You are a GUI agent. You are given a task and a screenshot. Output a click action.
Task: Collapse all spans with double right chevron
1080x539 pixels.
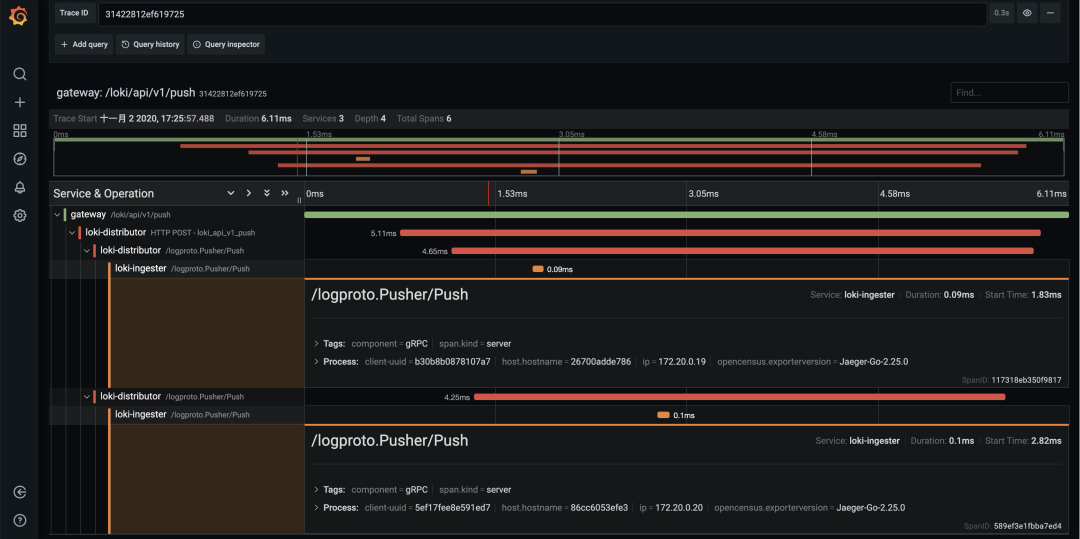pyautogui.click(x=284, y=193)
